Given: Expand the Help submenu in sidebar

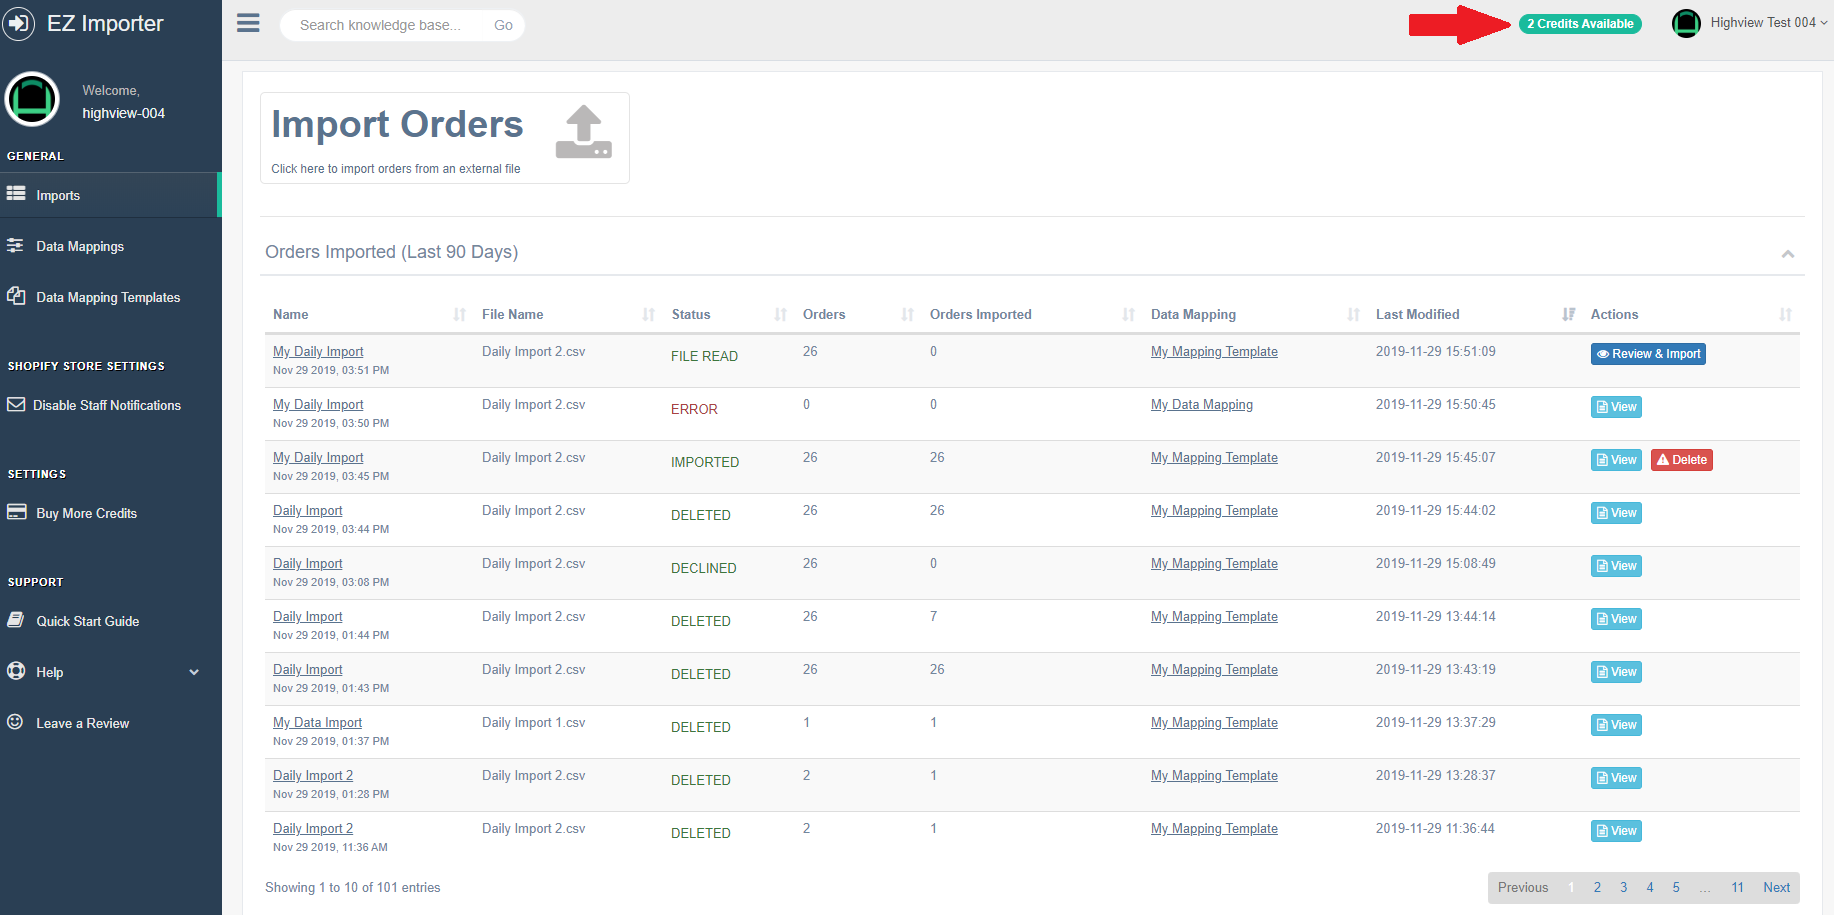Looking at the screenshot, I should (x=194, y=672).
